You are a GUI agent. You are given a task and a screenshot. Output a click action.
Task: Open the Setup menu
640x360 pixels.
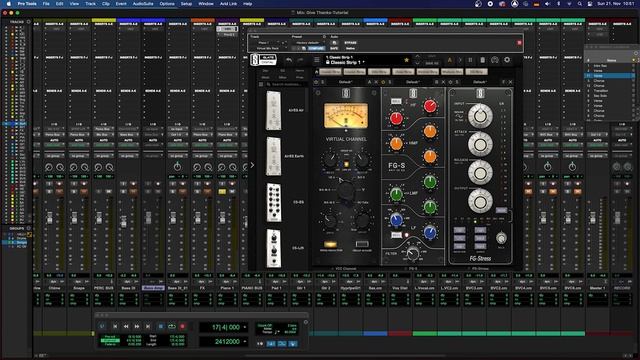(x=186, y=4)
